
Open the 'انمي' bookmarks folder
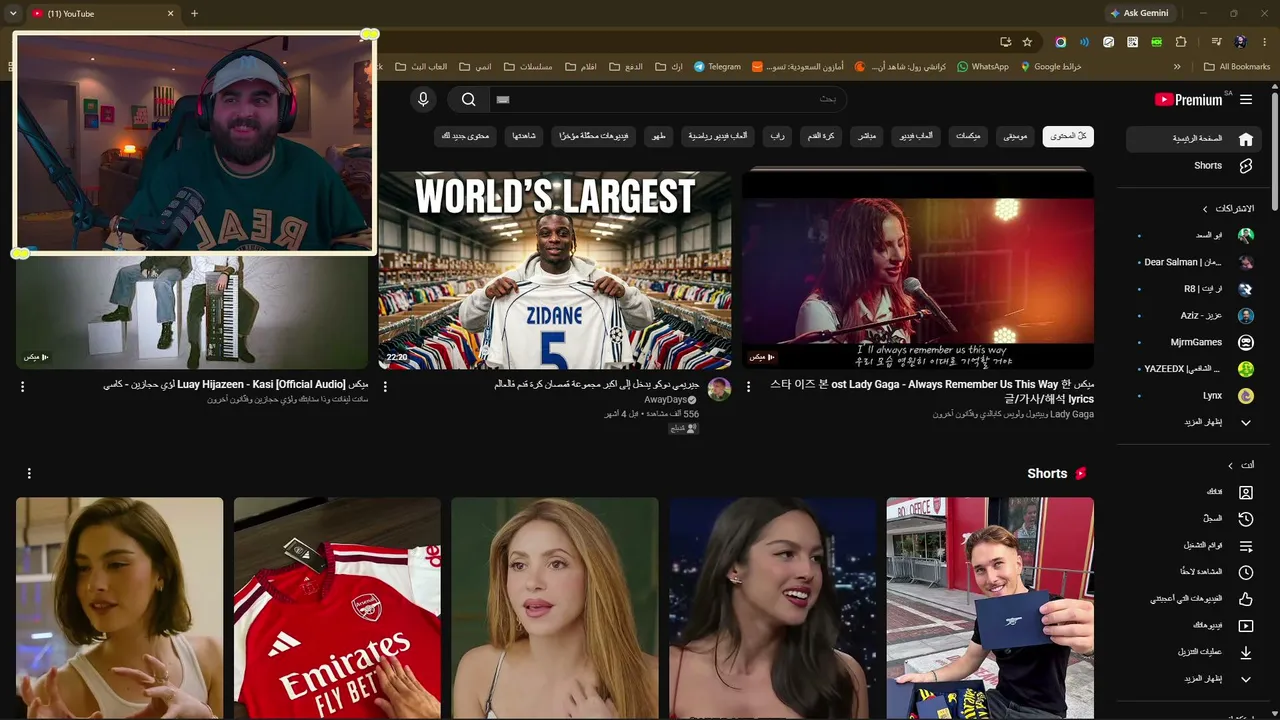coord(475,67)
